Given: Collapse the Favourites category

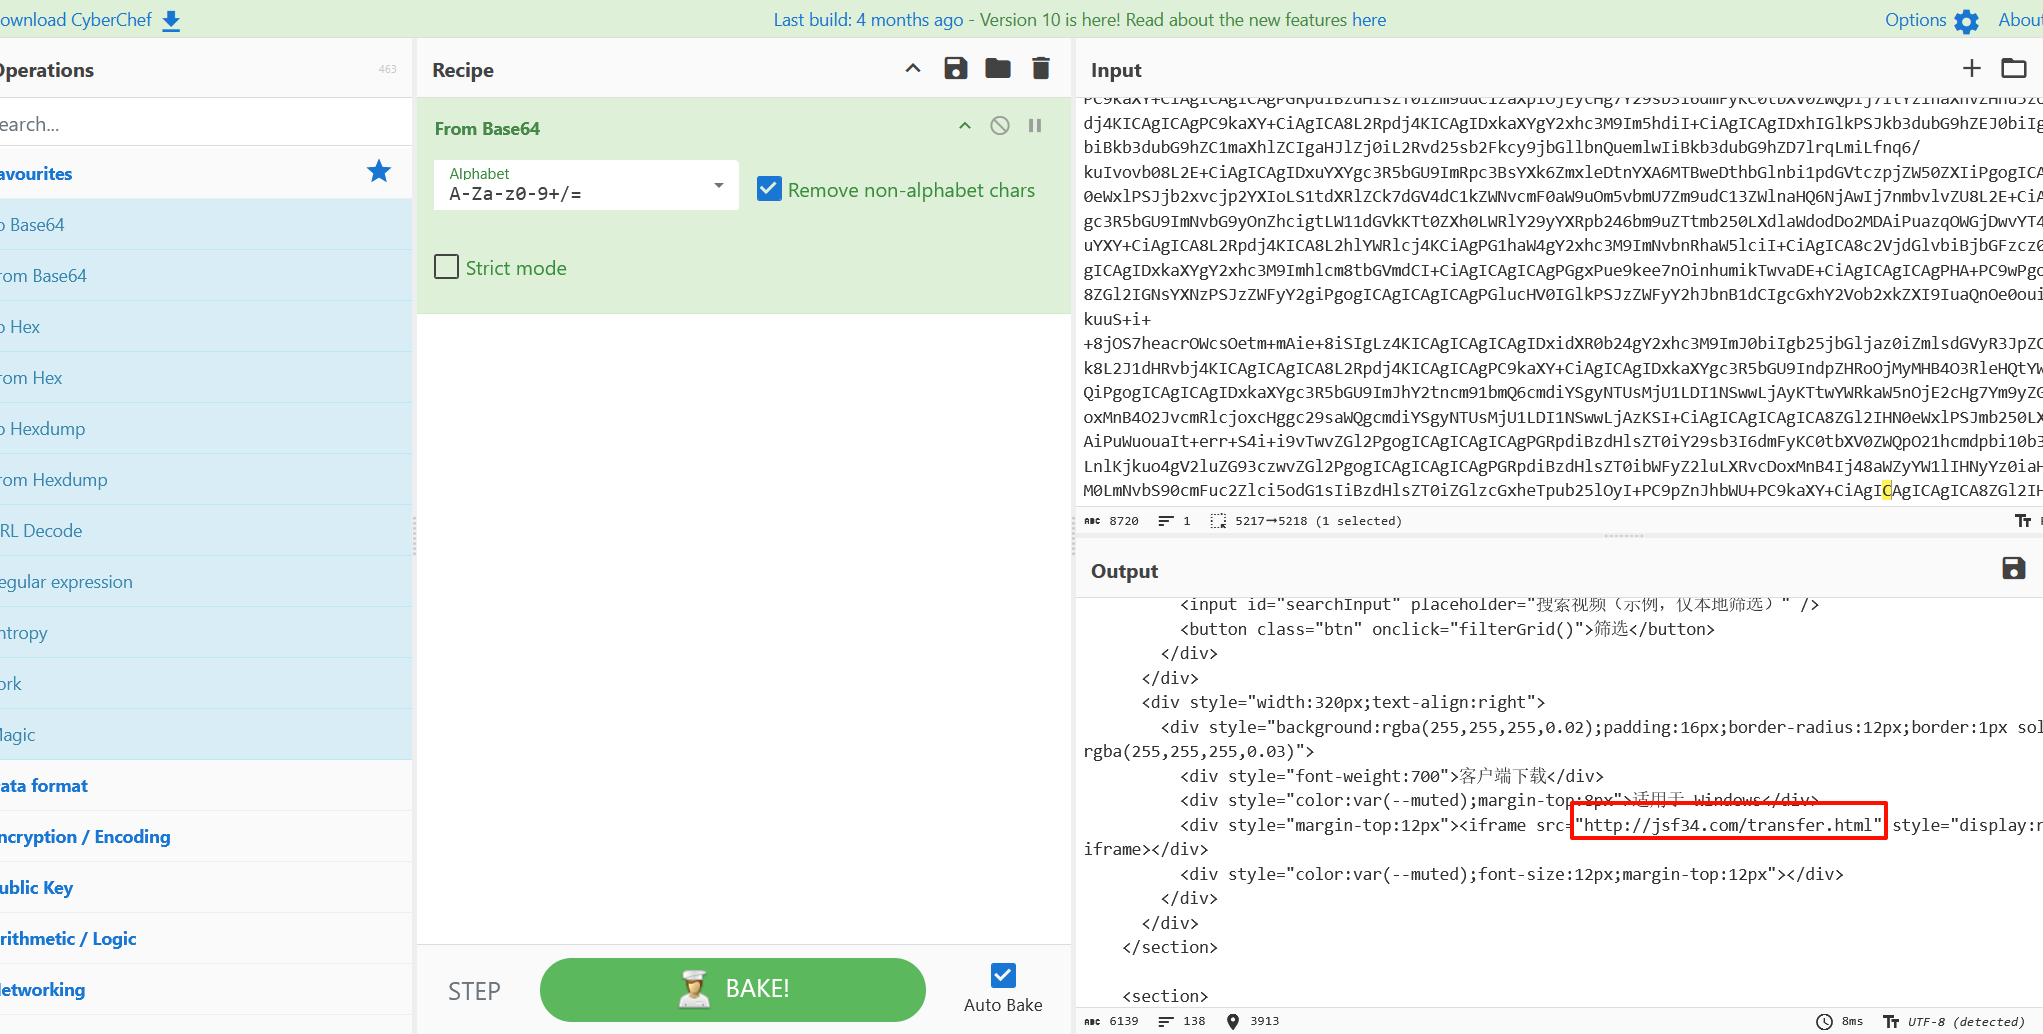Looking at the screenshot, I should (x=205, y=173).
